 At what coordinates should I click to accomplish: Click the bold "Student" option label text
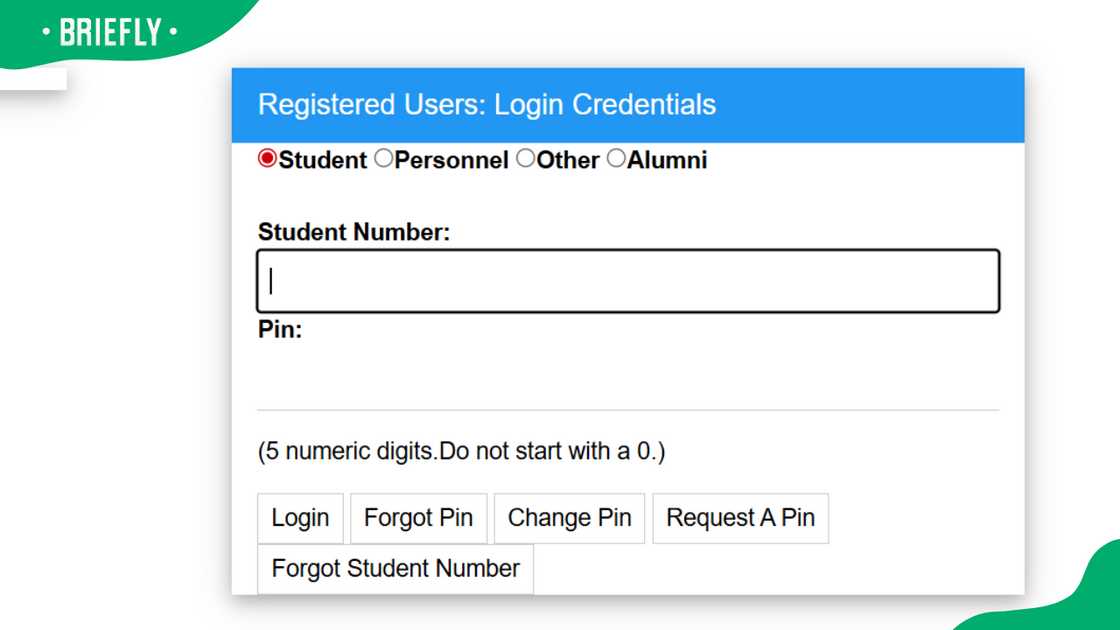tap(323, 160)
